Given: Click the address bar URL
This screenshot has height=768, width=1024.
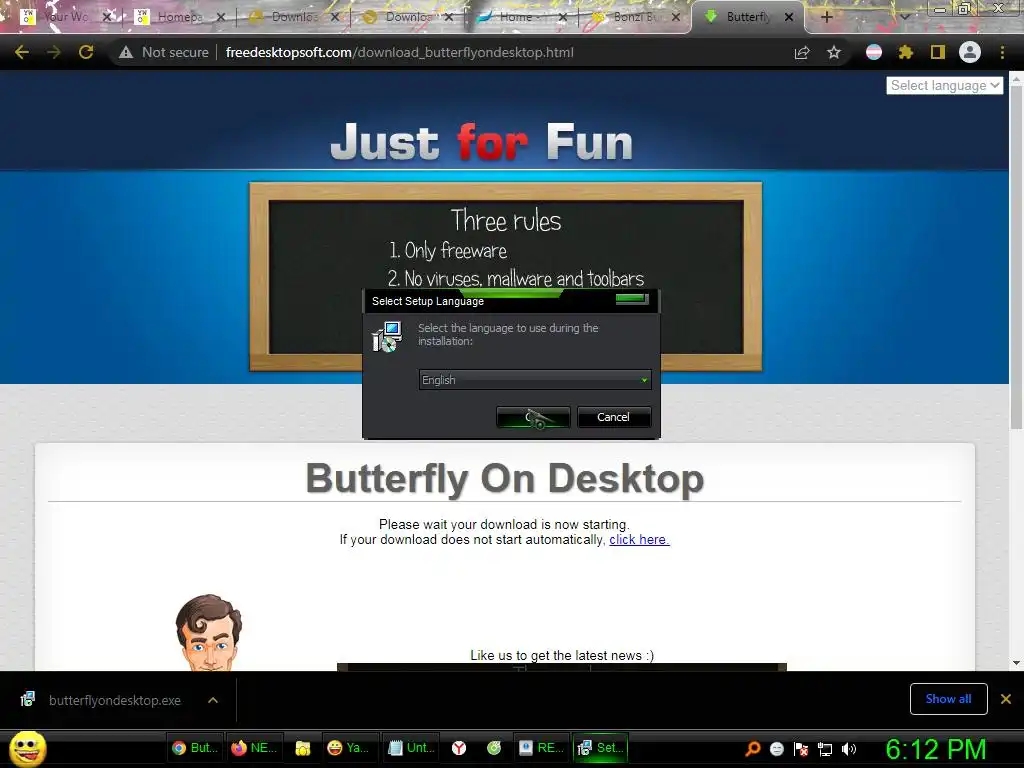Looking at the screenshot, I should (x=400, y=52).
